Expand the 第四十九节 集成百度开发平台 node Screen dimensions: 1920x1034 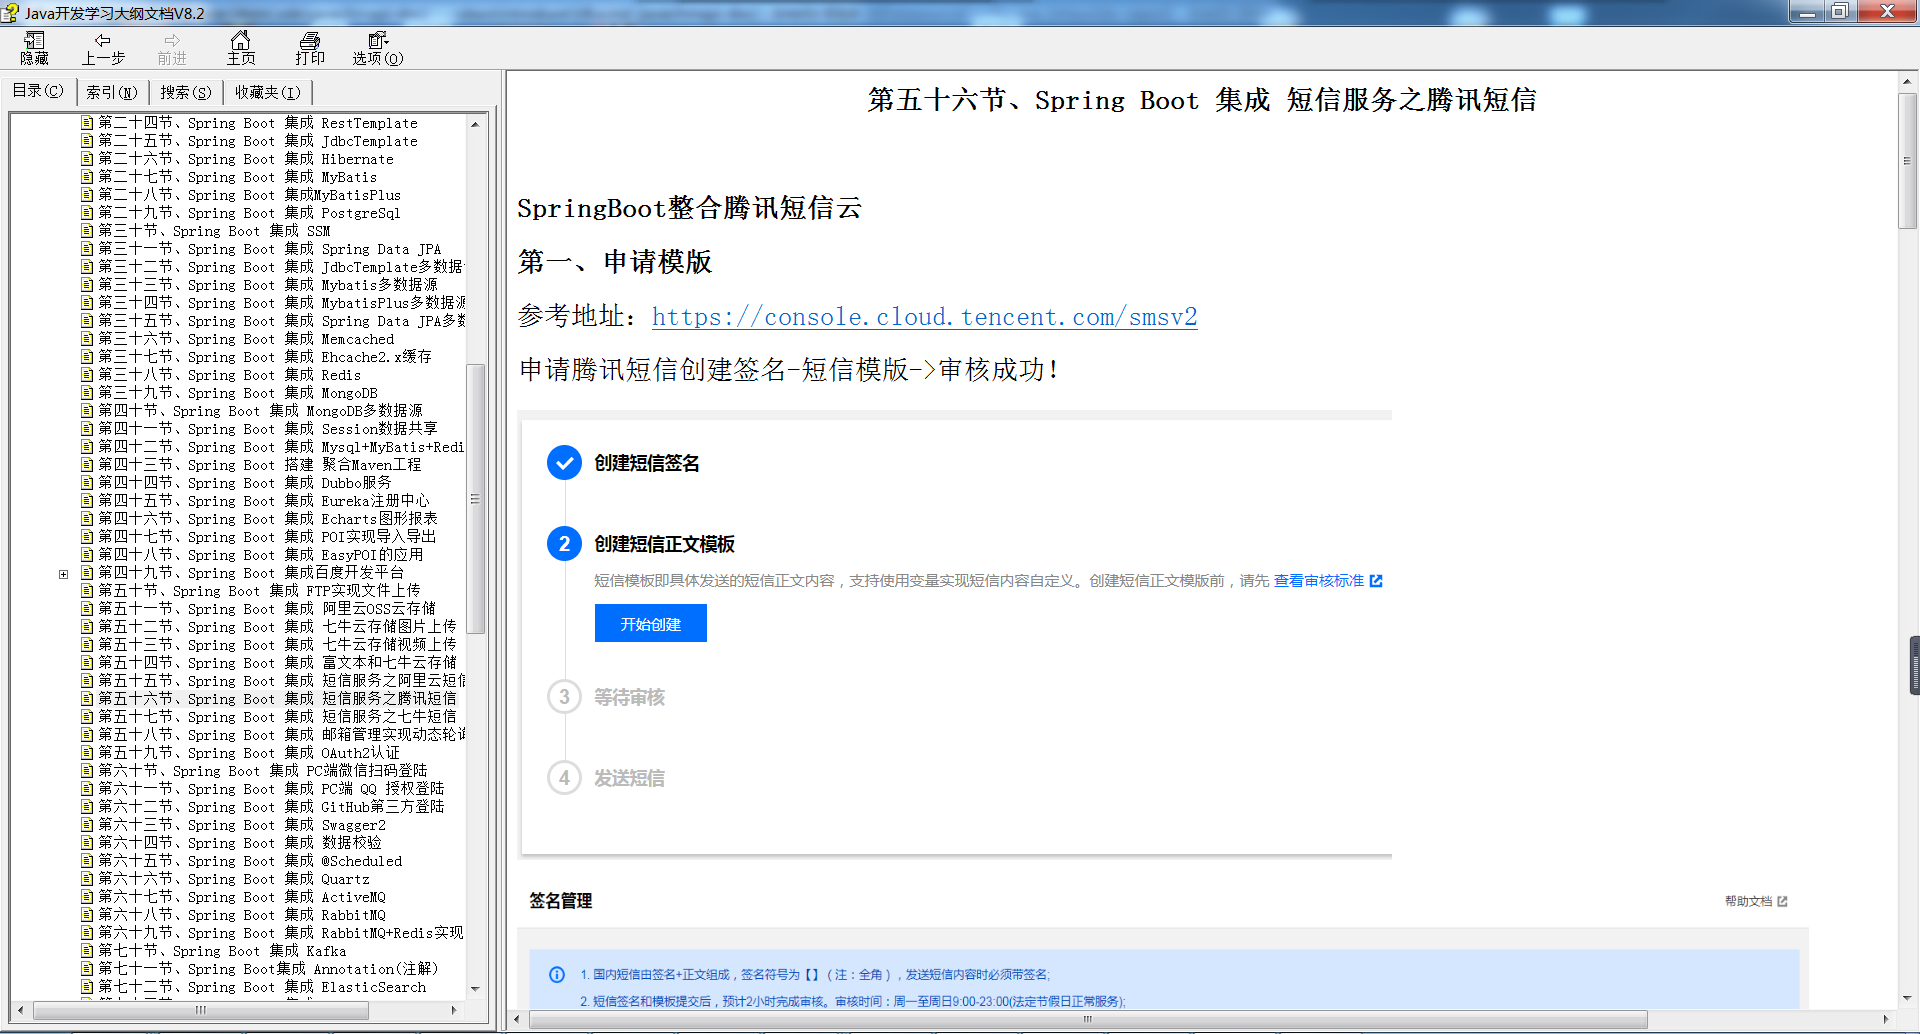63,574
